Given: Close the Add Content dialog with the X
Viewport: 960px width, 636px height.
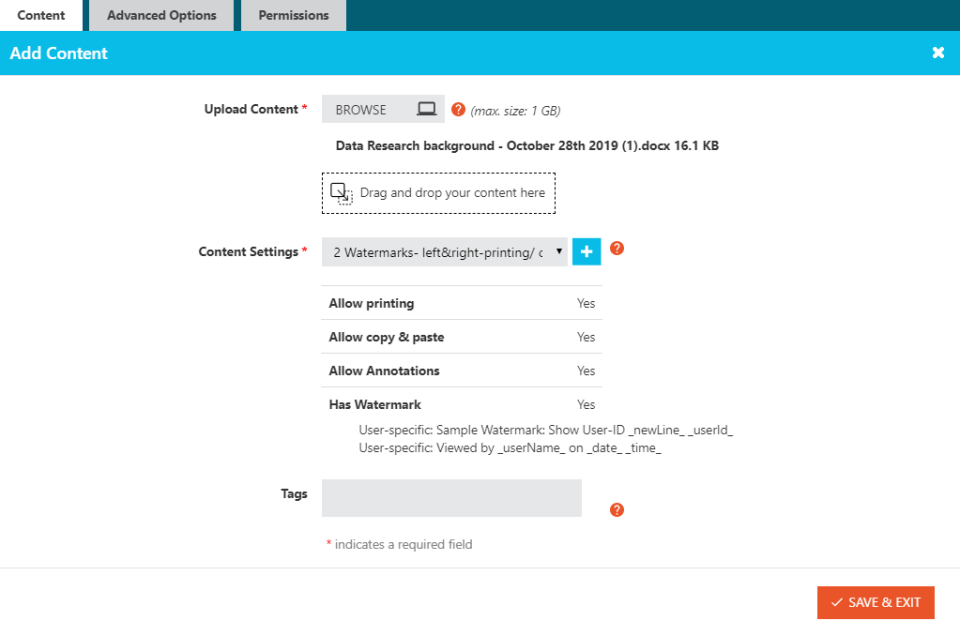Looking at the screenshot, I should coord(938,52).
